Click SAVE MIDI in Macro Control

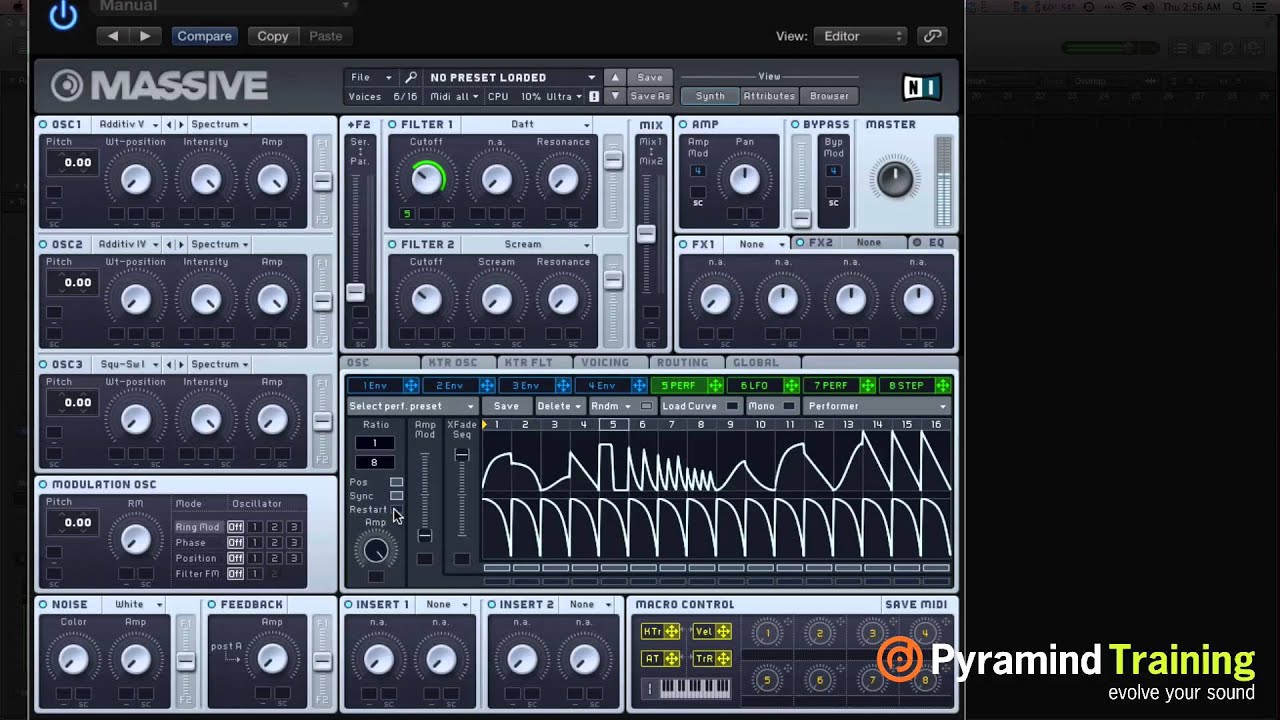[916, 605]
